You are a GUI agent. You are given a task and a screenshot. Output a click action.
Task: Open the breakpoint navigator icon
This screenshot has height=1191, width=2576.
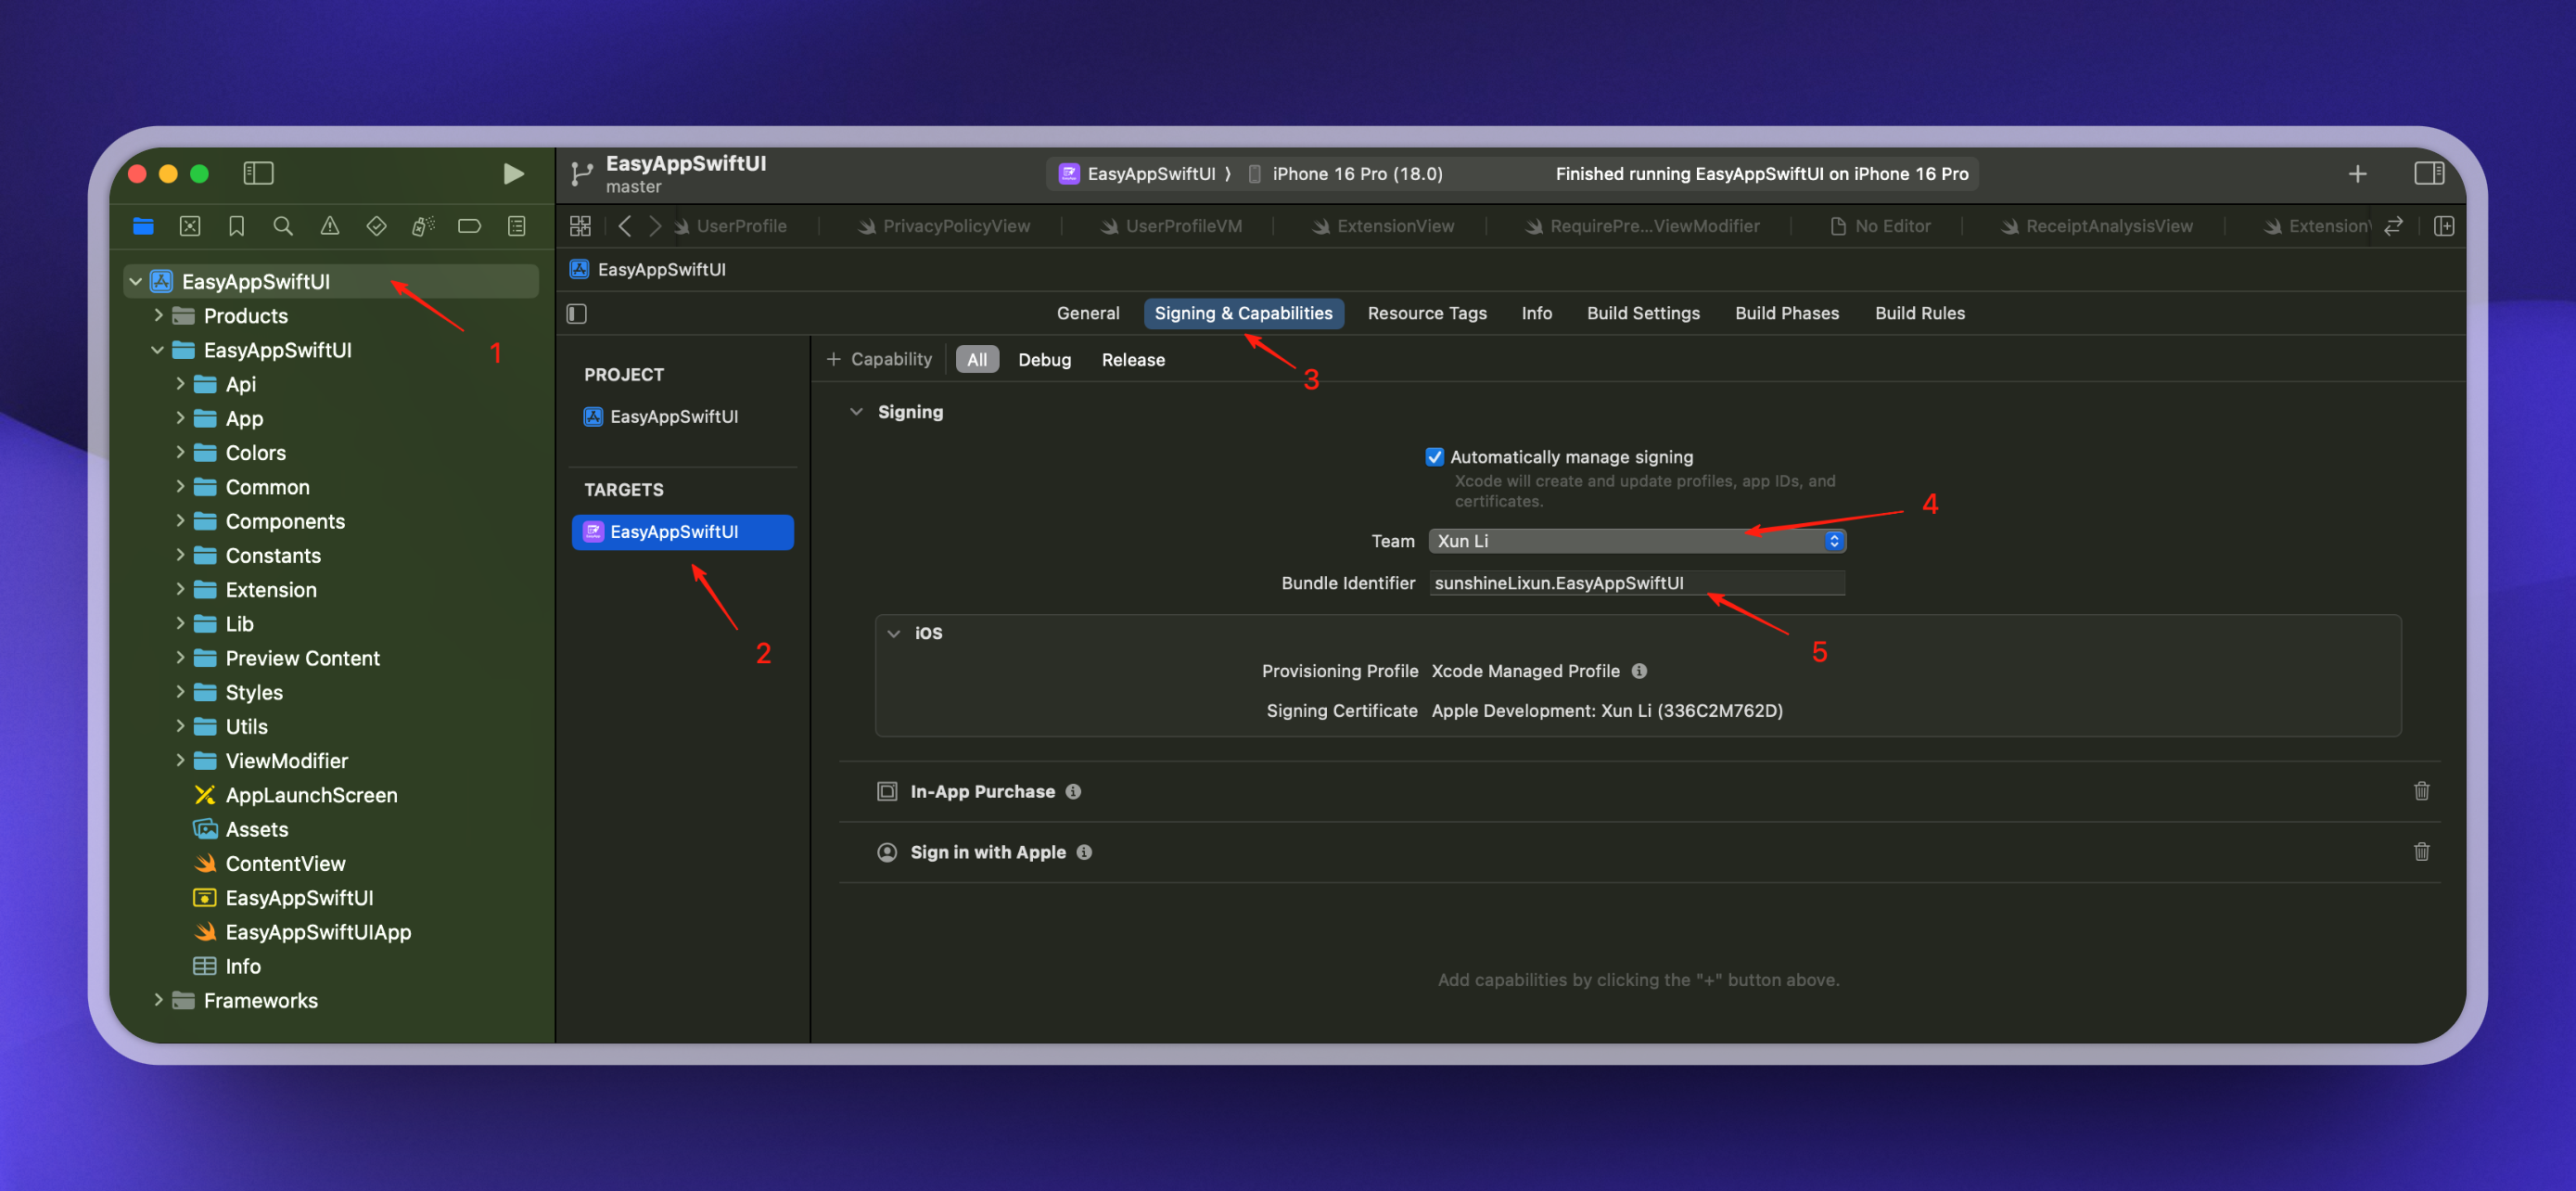click(x=469, y=226)
